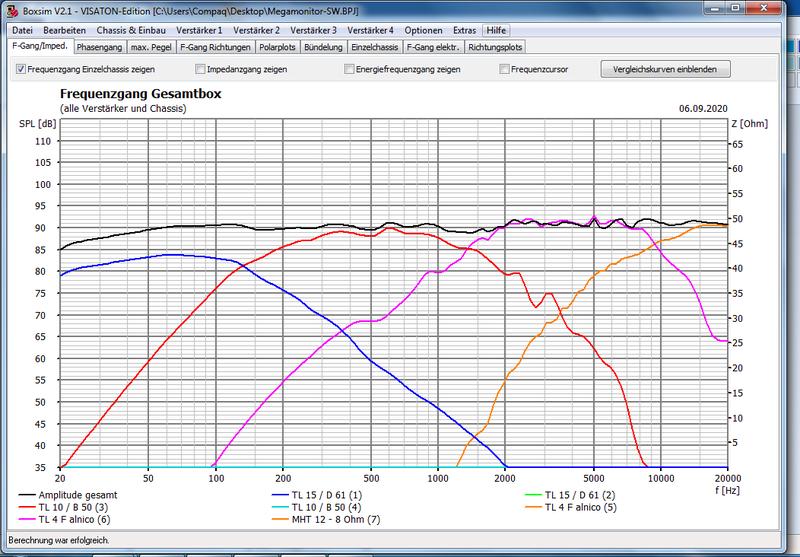Open the Datei menu
This screenshot has height=557, width=800.
[x=22, y=31]
